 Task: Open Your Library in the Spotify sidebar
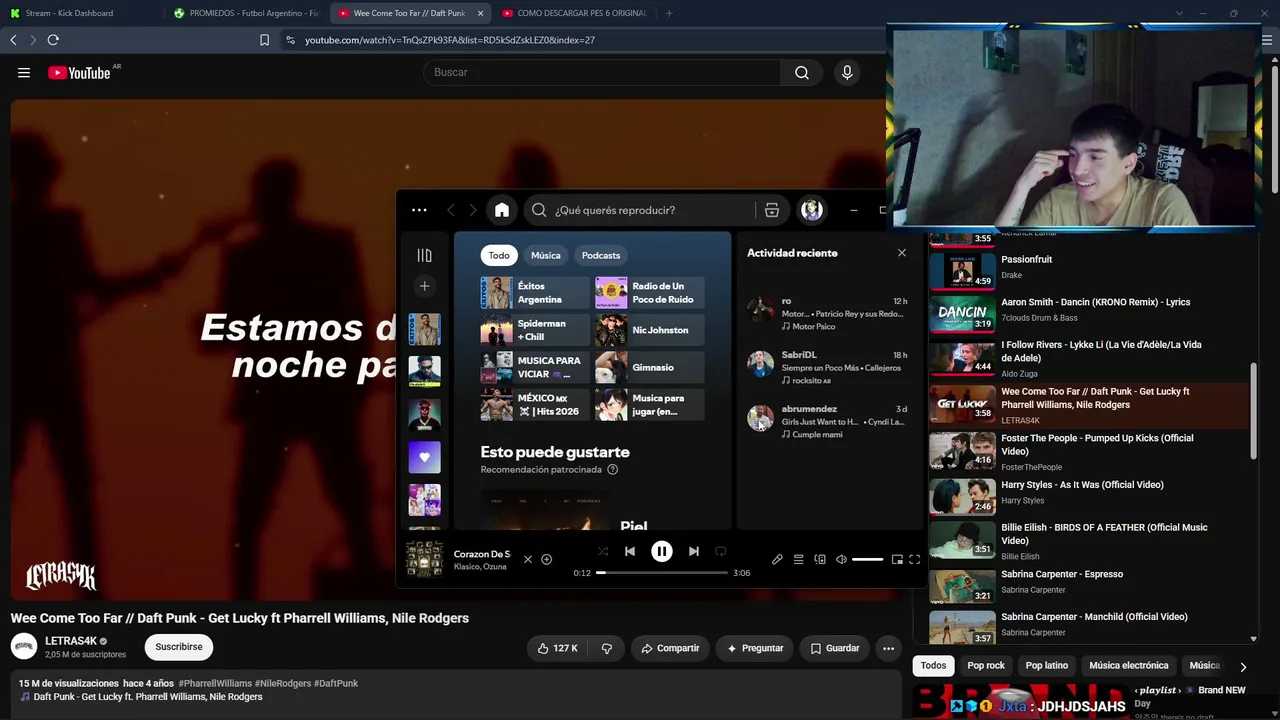(x=424, y=256)
